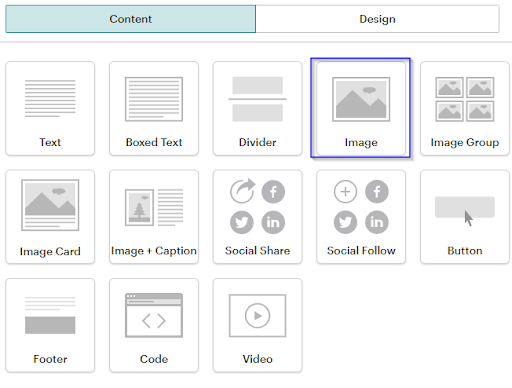Select the Social Follow block
Image resolution: width=512 pixels, height=388 pixels.
point(361,217)
